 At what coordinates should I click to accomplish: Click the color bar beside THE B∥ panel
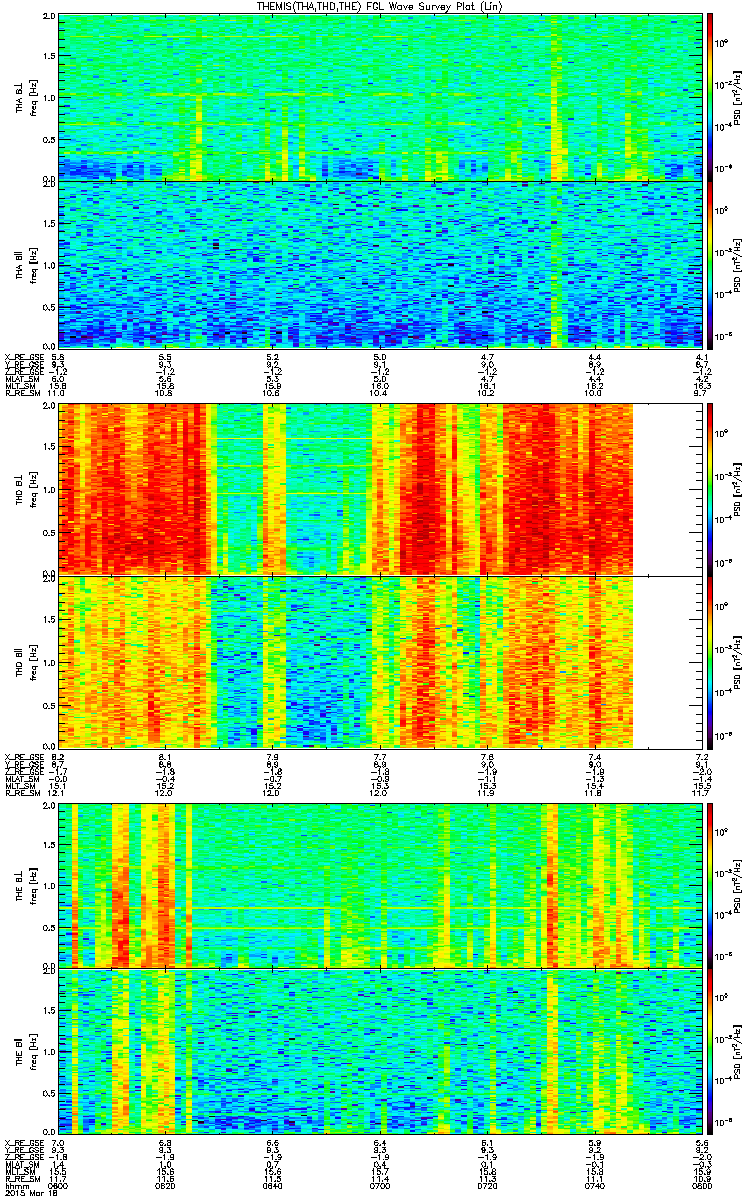[710, 1050]
